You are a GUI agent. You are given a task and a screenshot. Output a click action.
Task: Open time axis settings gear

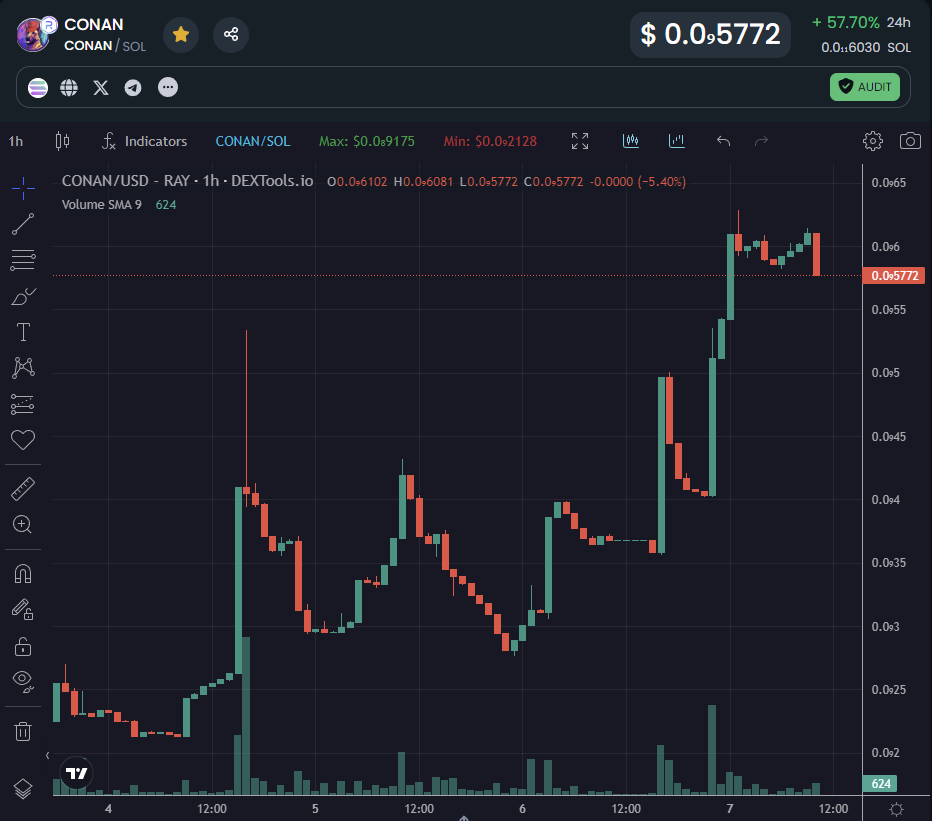click(896, 809)
